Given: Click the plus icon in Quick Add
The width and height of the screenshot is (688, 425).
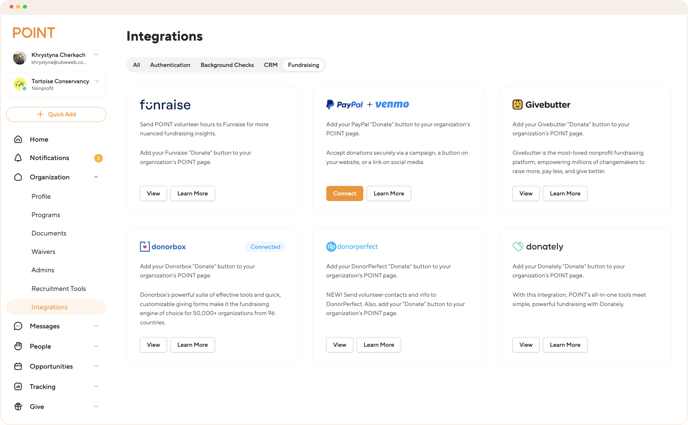Looking at the screenshot, I should pyautogui.click(x=40, y=114).
